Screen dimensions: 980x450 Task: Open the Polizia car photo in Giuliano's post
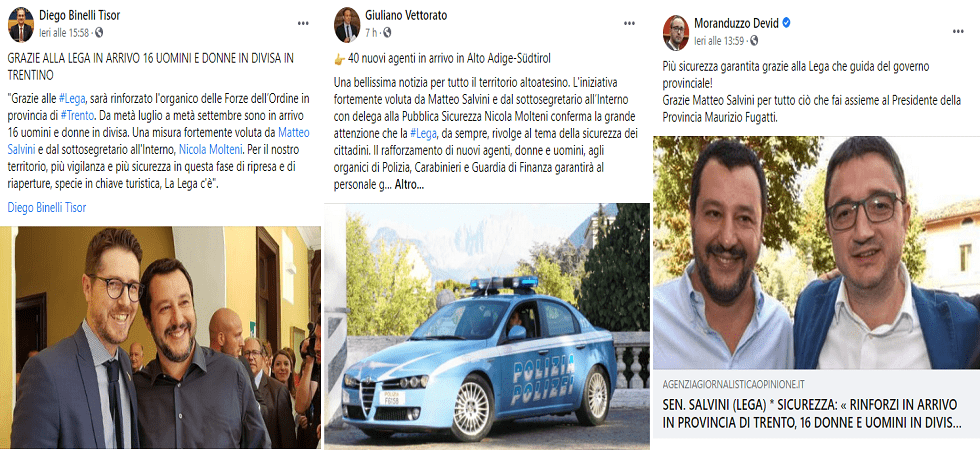click(x=487, y=325)
